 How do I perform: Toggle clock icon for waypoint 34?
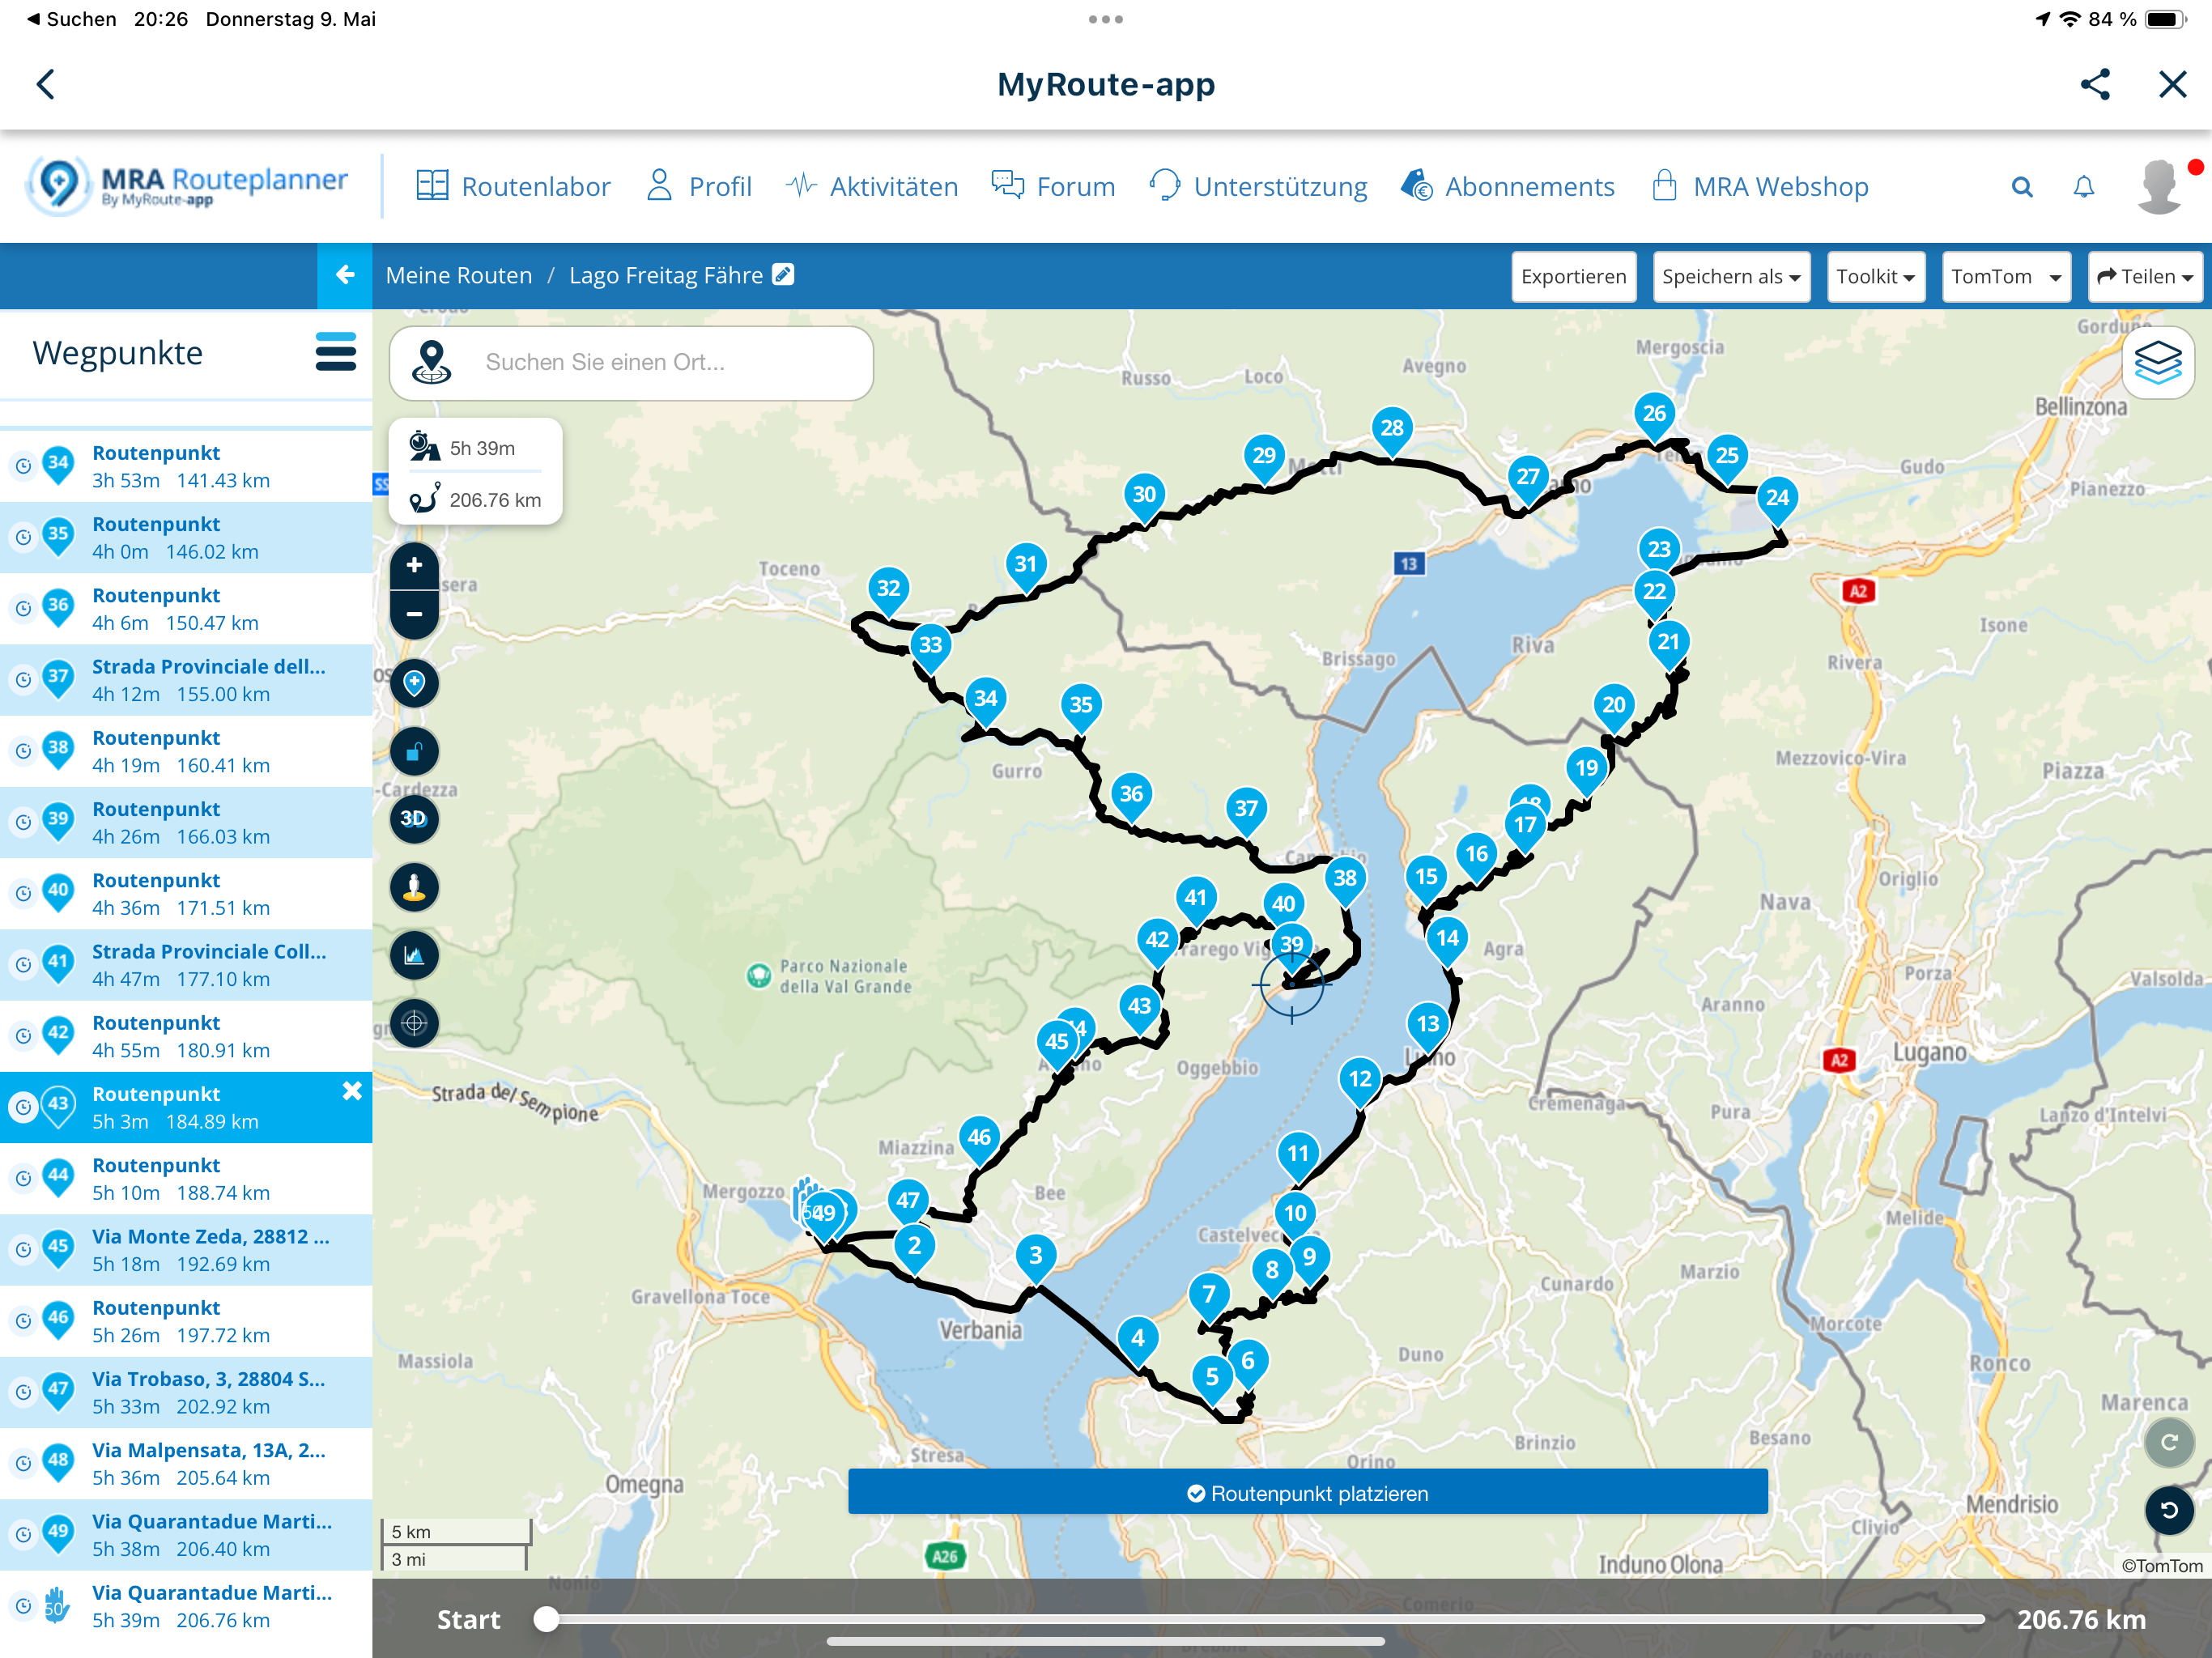(x=23, y=466)
